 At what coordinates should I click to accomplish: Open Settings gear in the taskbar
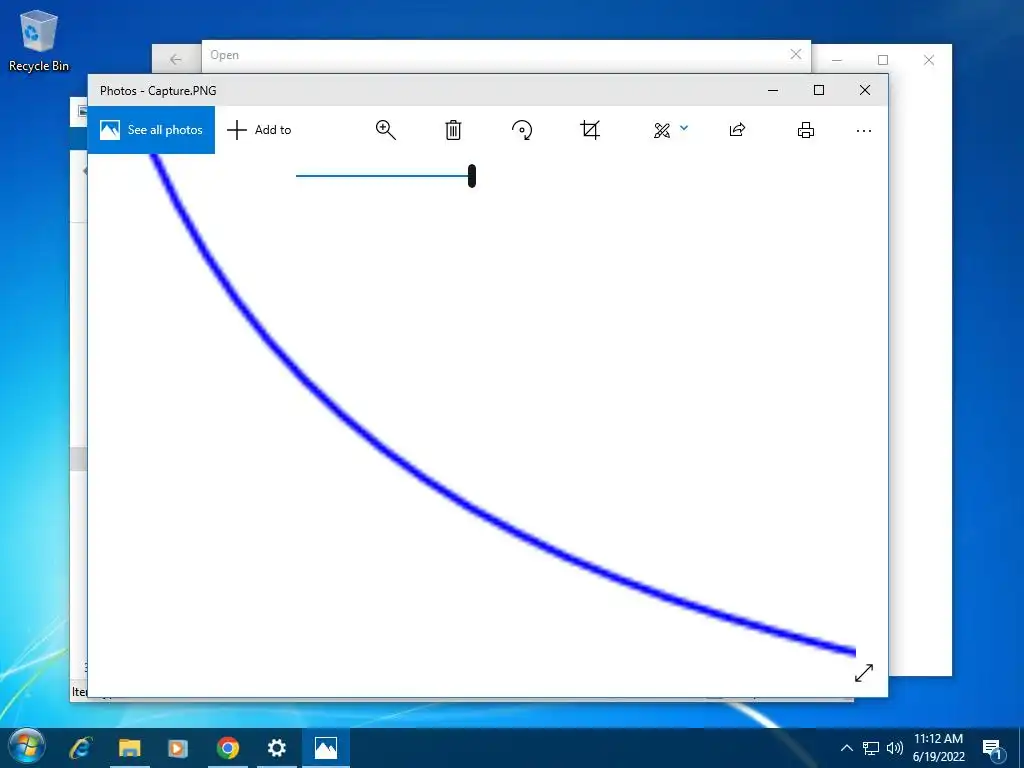click(277, 748)
